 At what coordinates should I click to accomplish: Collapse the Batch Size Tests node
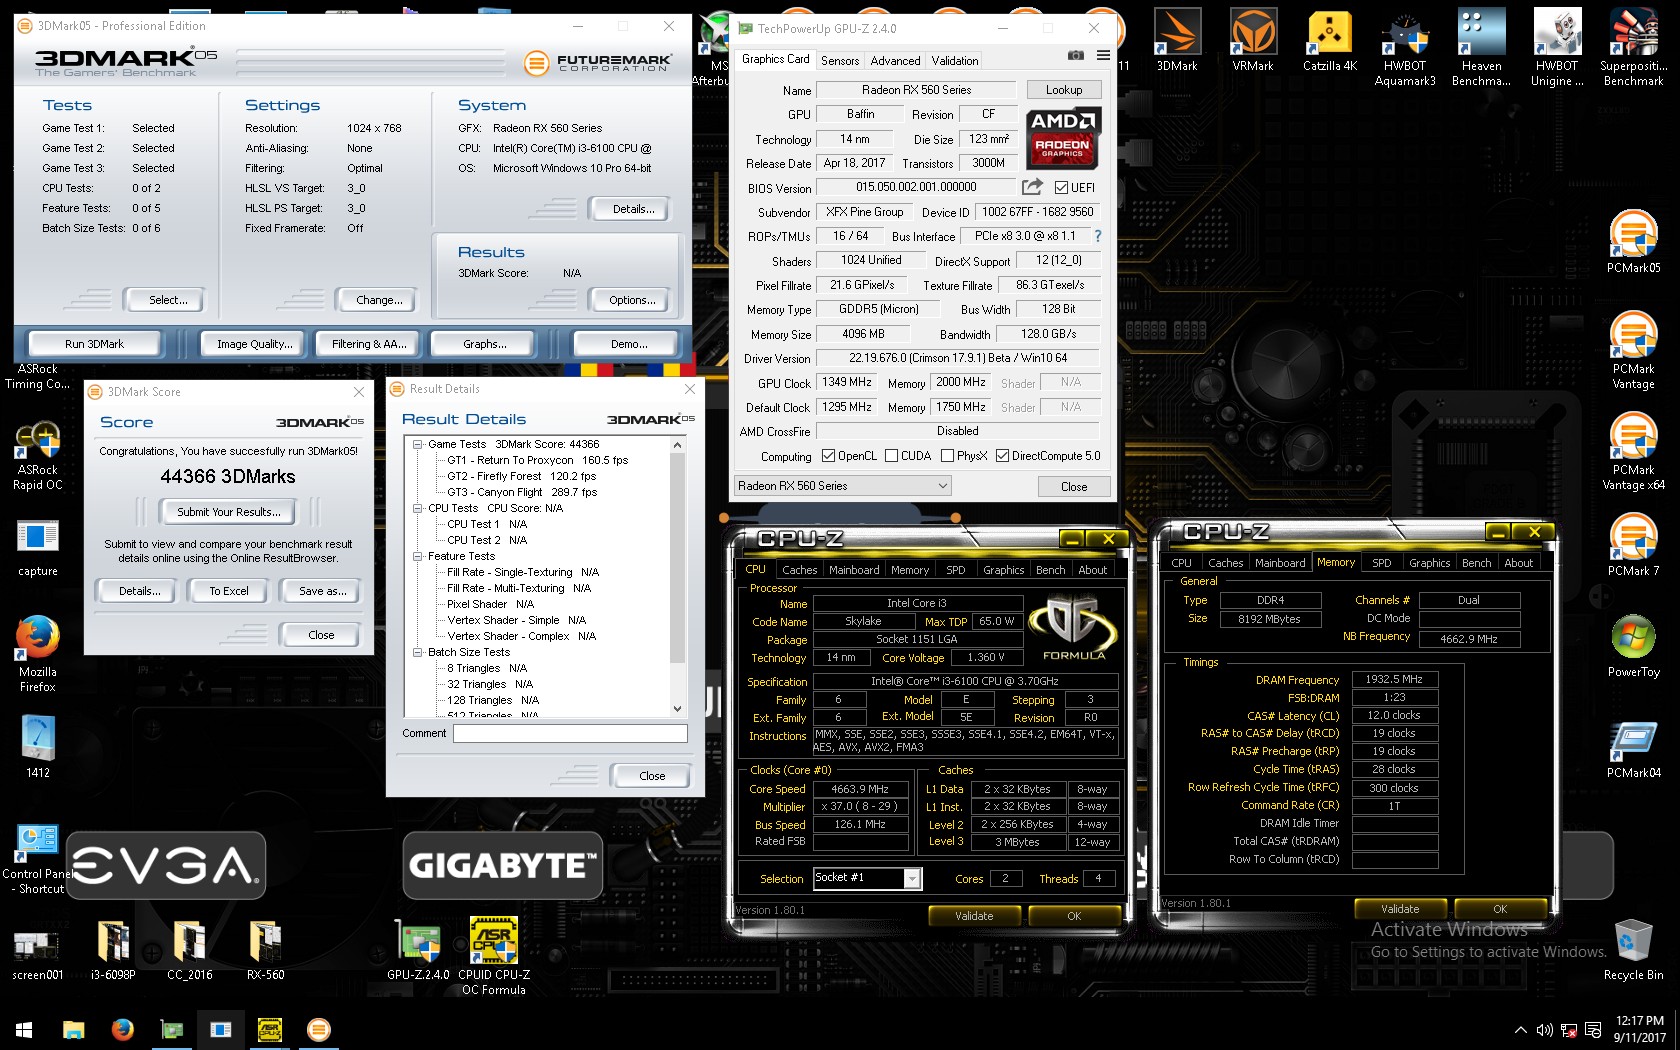(x=418, y=652)
